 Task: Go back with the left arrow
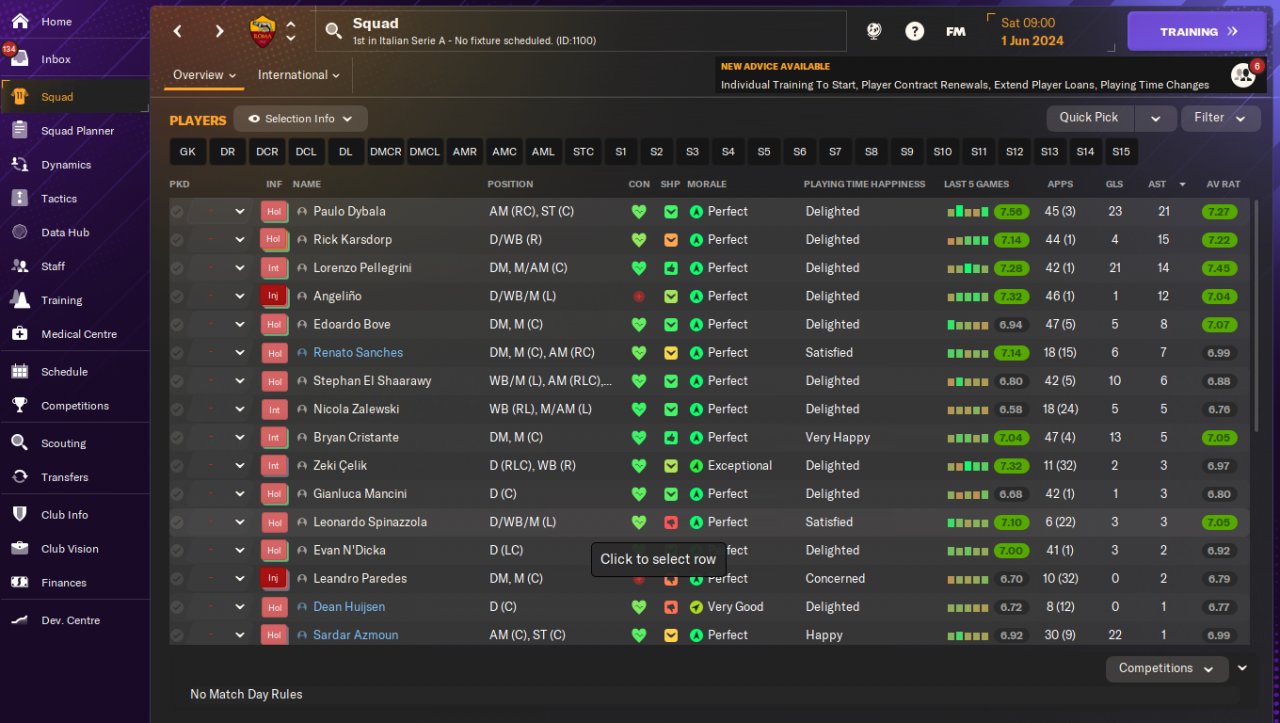[178, 31]
